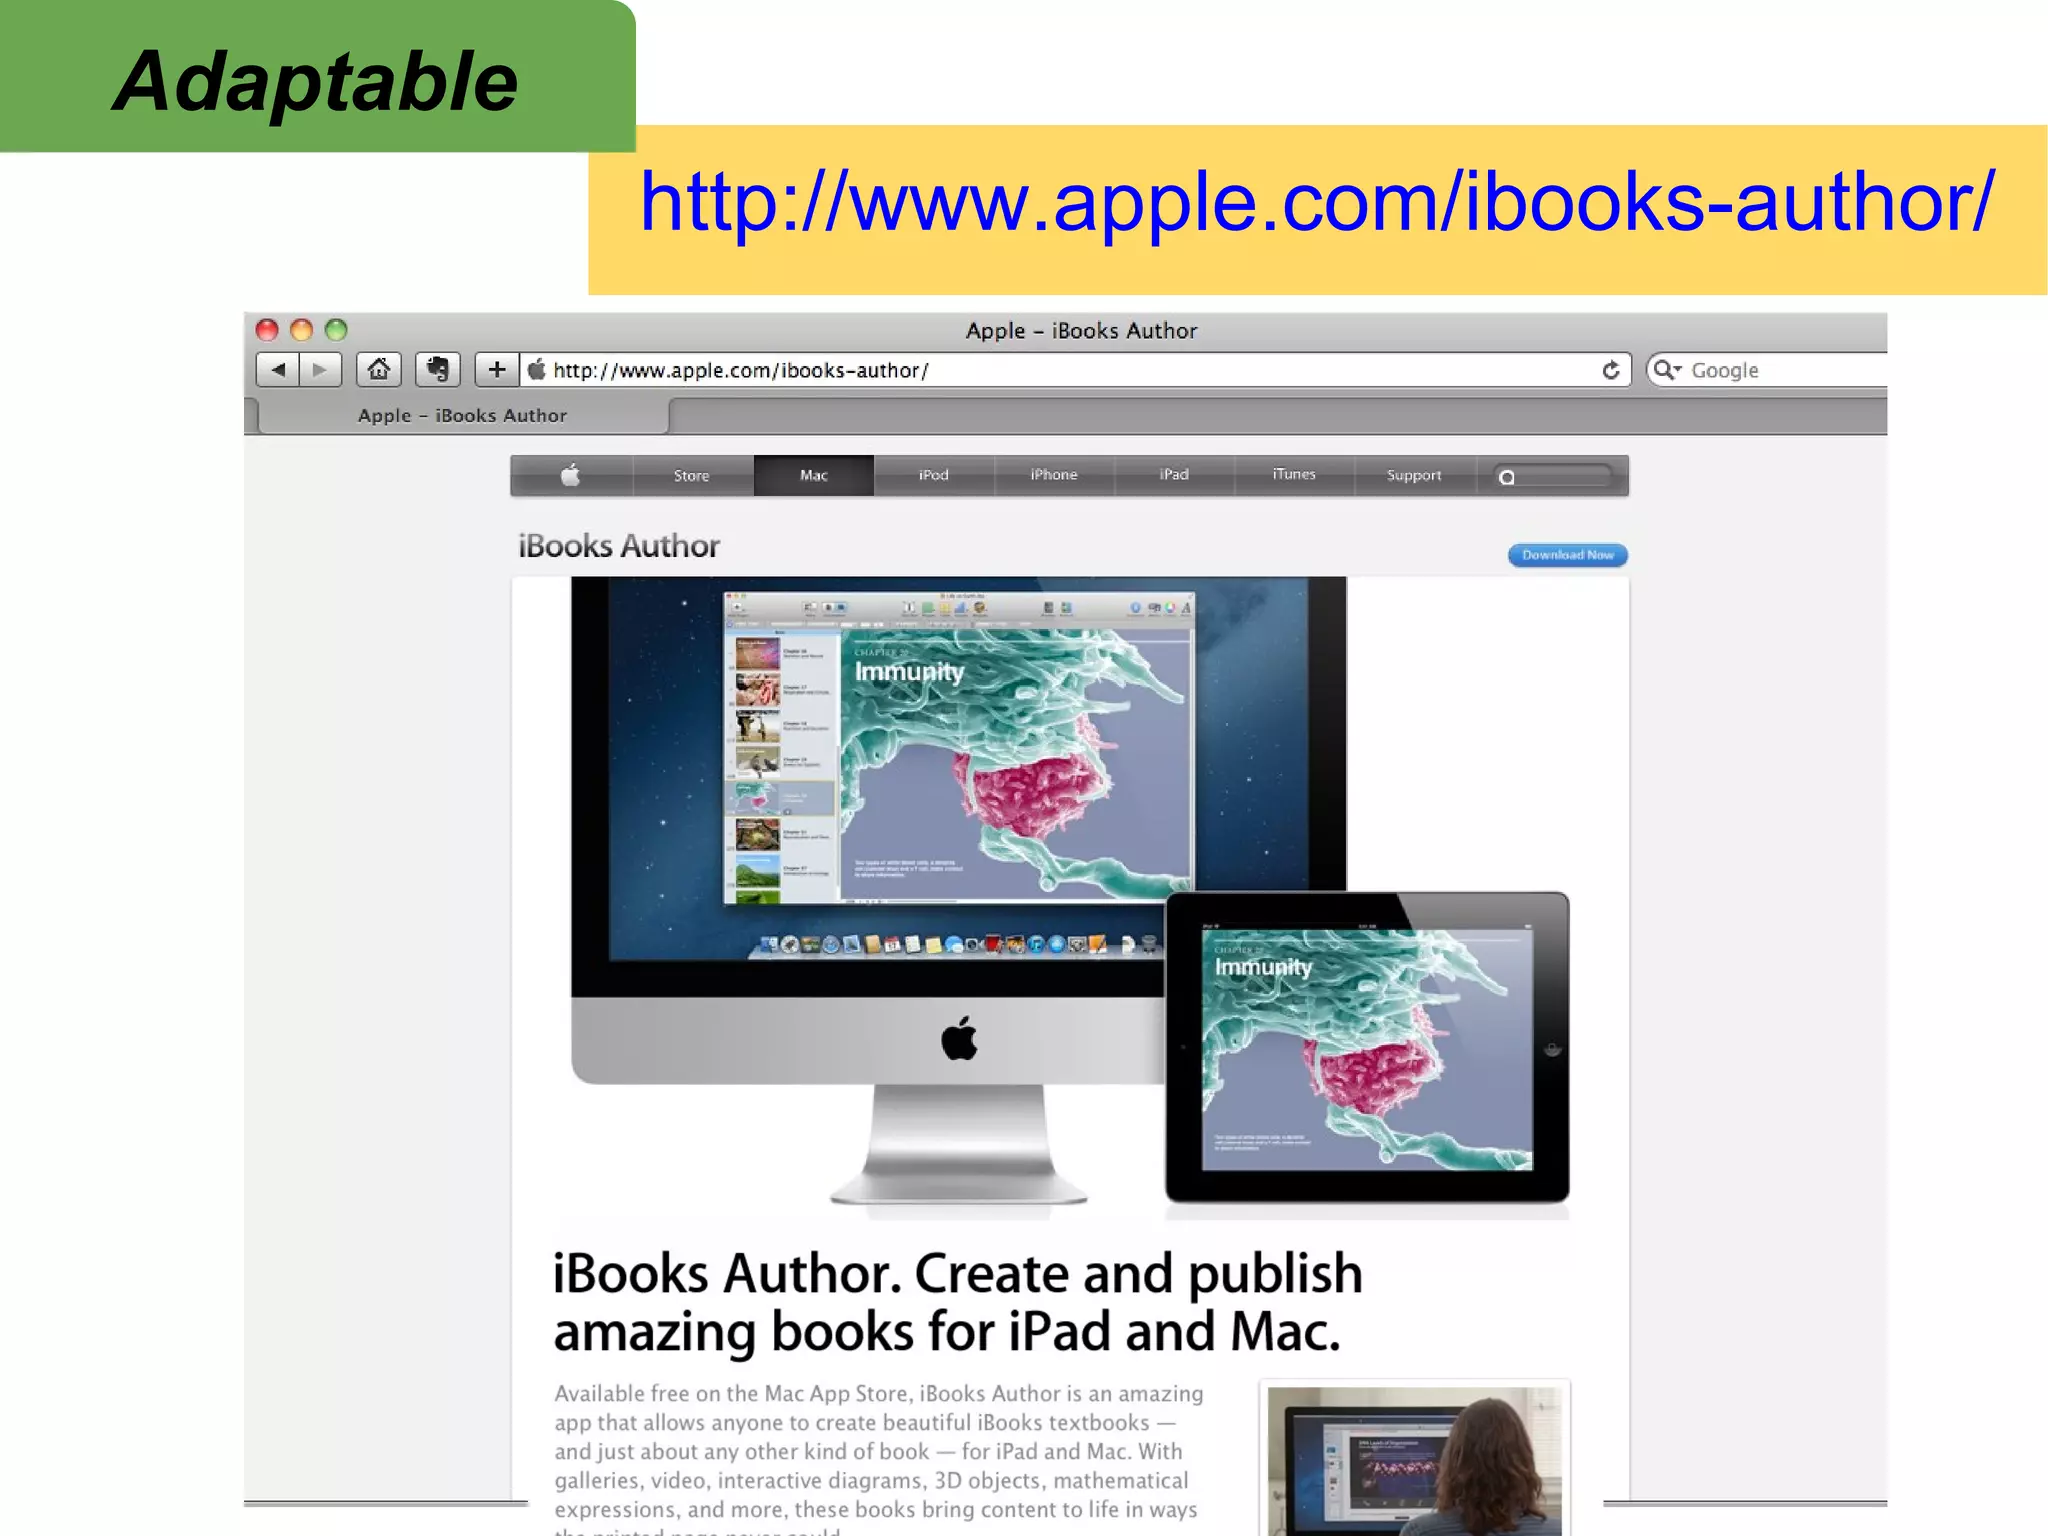The height and width of the screenshot is (1536, 2048).
Task: Click the slide's apple.com/ibooks-author link
Action: coord(1317,203)
